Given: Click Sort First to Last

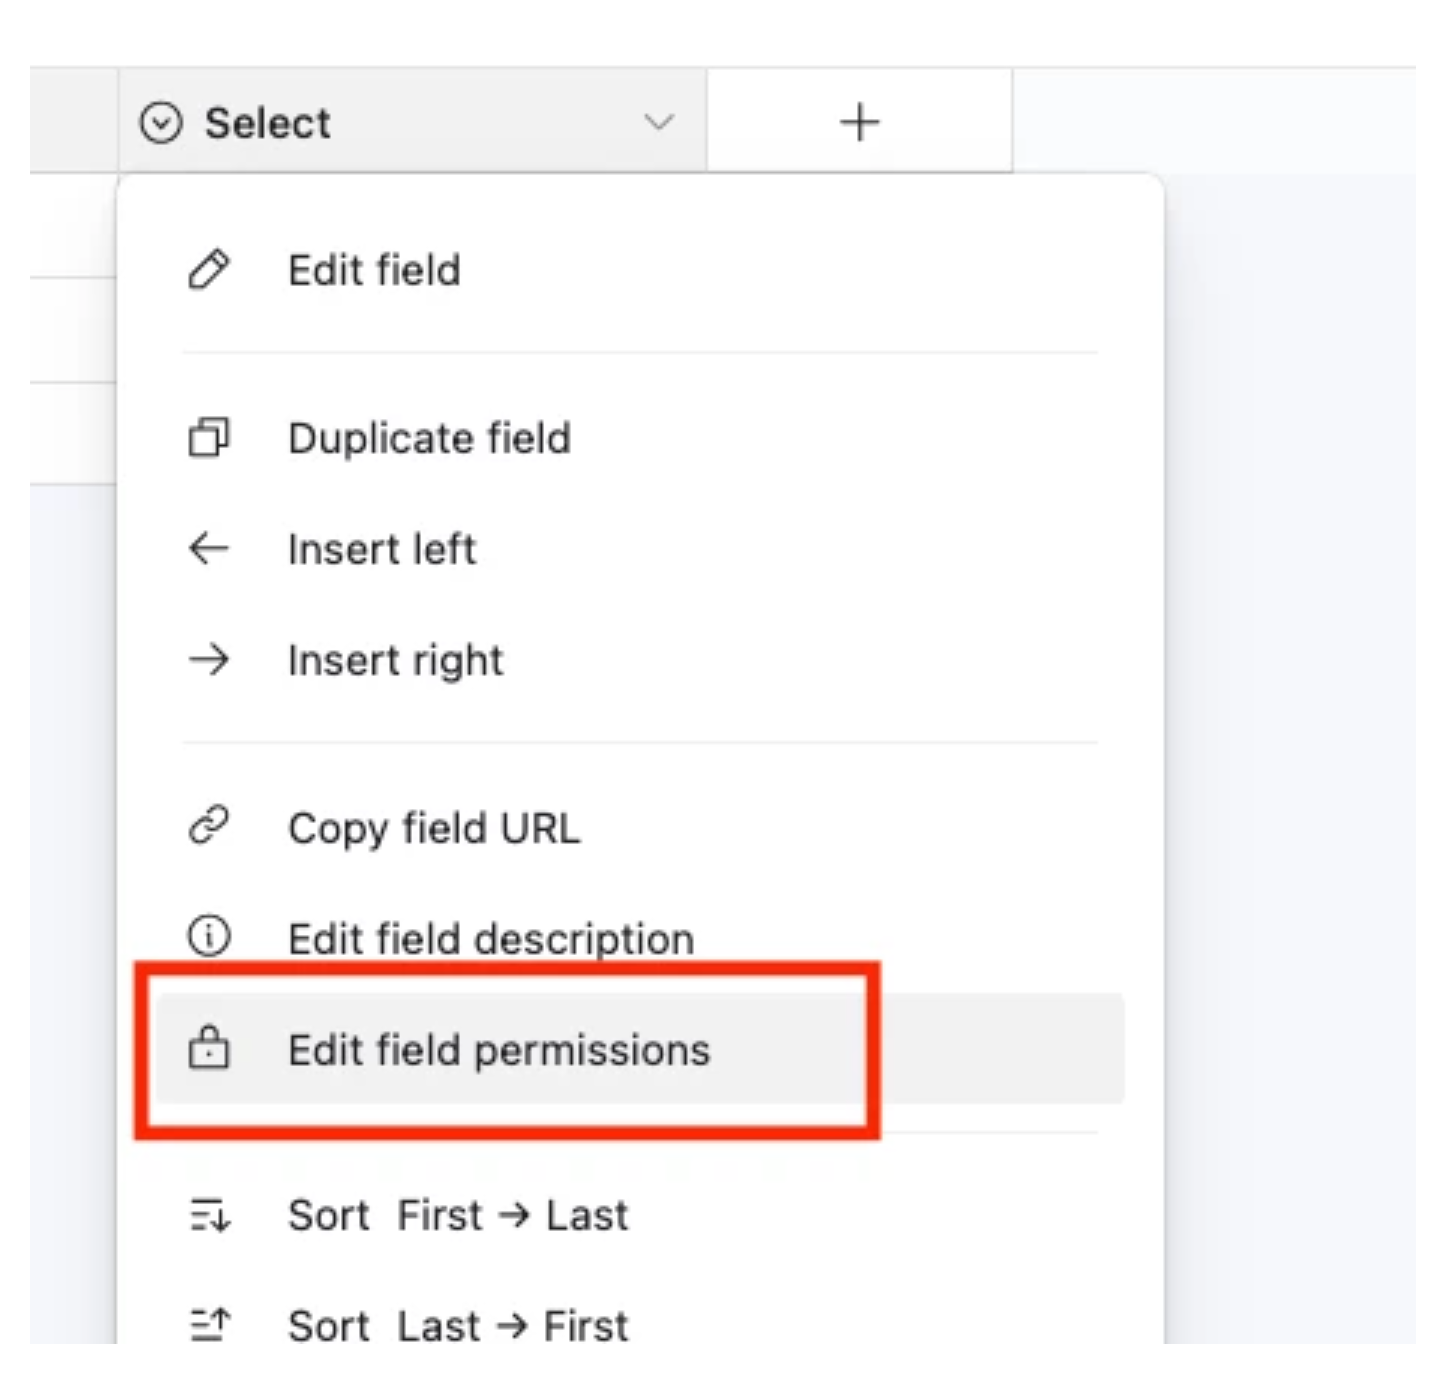Looking at the screenshot, I should [458, 1216].
